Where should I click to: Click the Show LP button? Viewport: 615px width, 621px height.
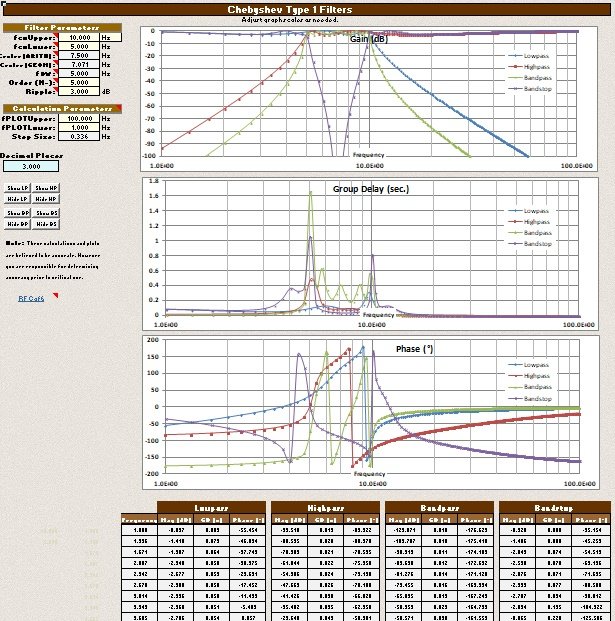pyautogui.click(x=17, y=188)
